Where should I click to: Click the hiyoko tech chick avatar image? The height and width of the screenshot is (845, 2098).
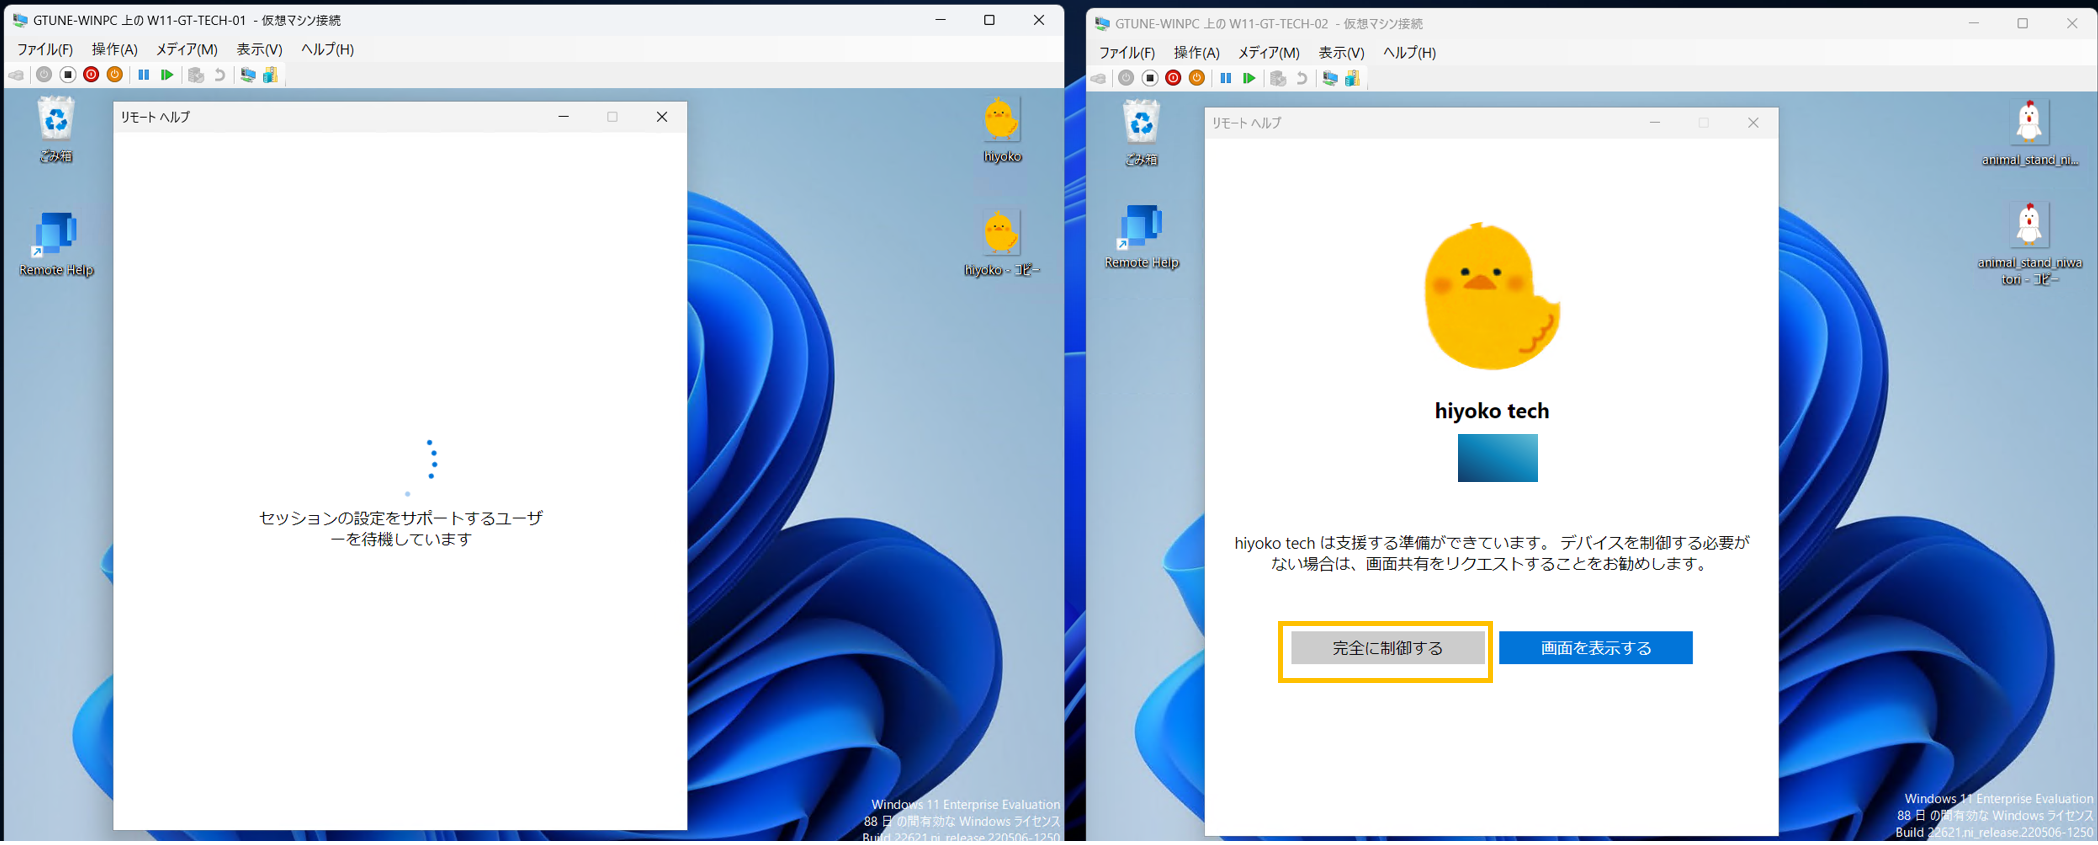(1492, 296)
